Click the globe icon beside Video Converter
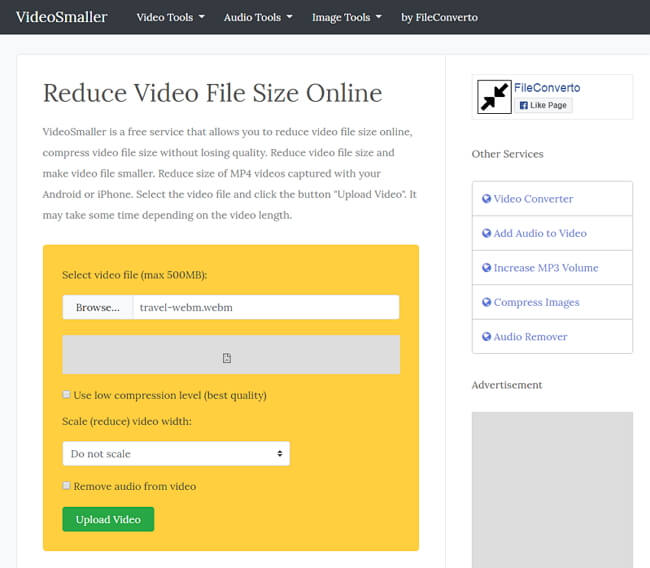This screenshot has height=568, width=650. click(x=486, y=199)
